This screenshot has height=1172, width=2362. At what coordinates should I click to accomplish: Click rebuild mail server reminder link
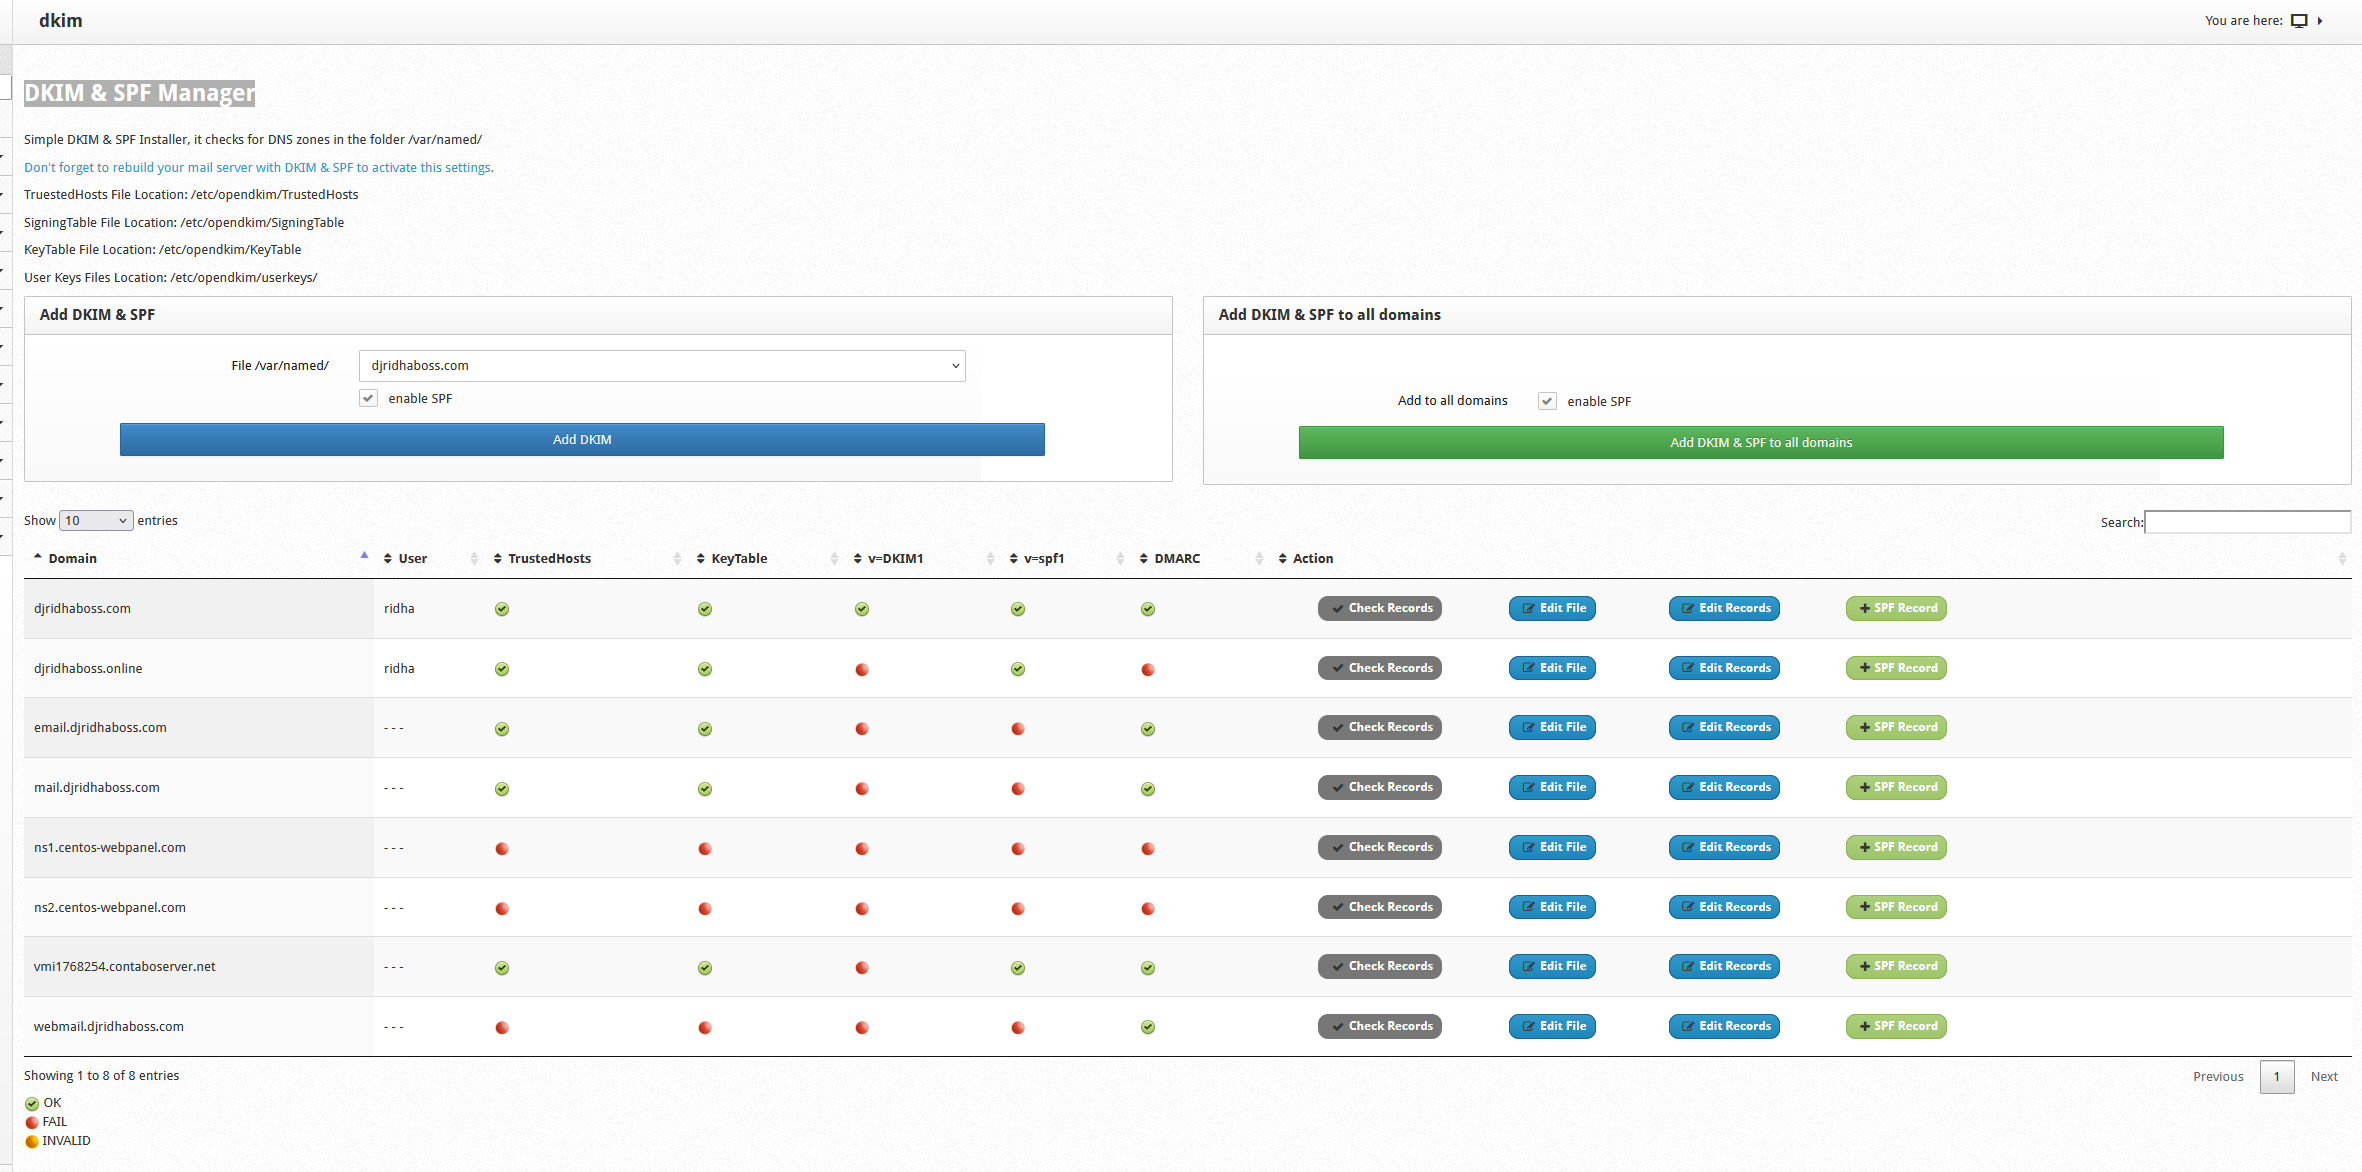point(259,168)
